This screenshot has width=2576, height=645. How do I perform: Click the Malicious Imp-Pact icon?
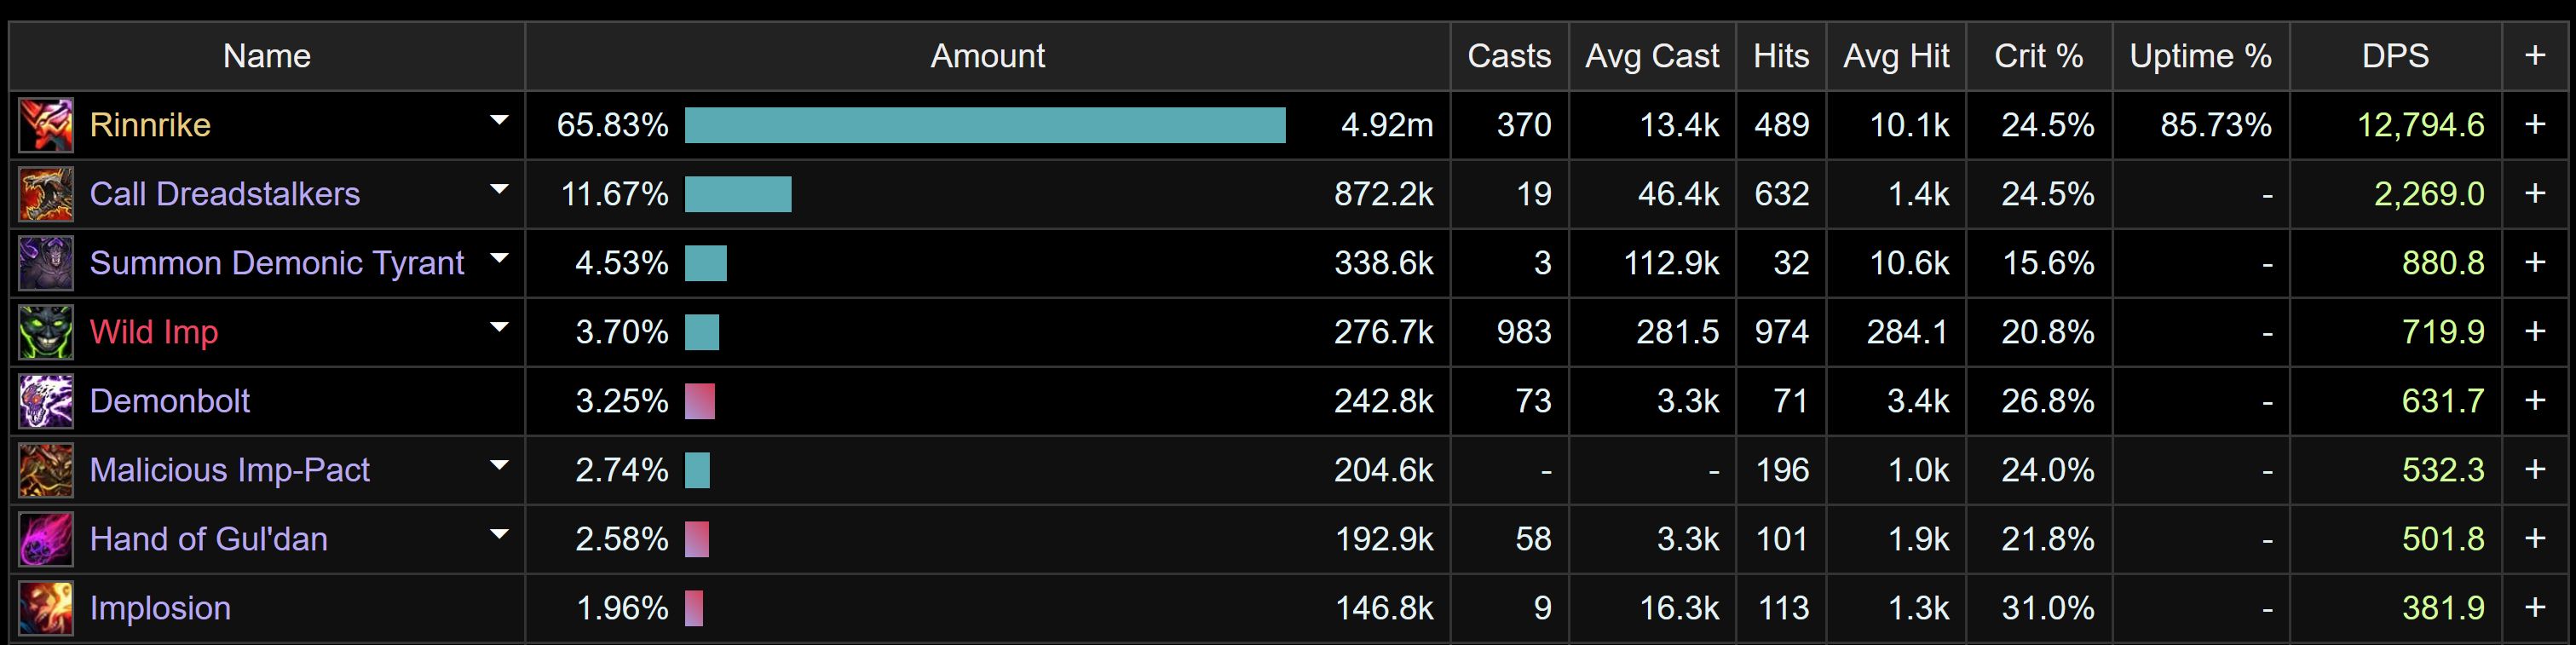[x=46, y=470]
